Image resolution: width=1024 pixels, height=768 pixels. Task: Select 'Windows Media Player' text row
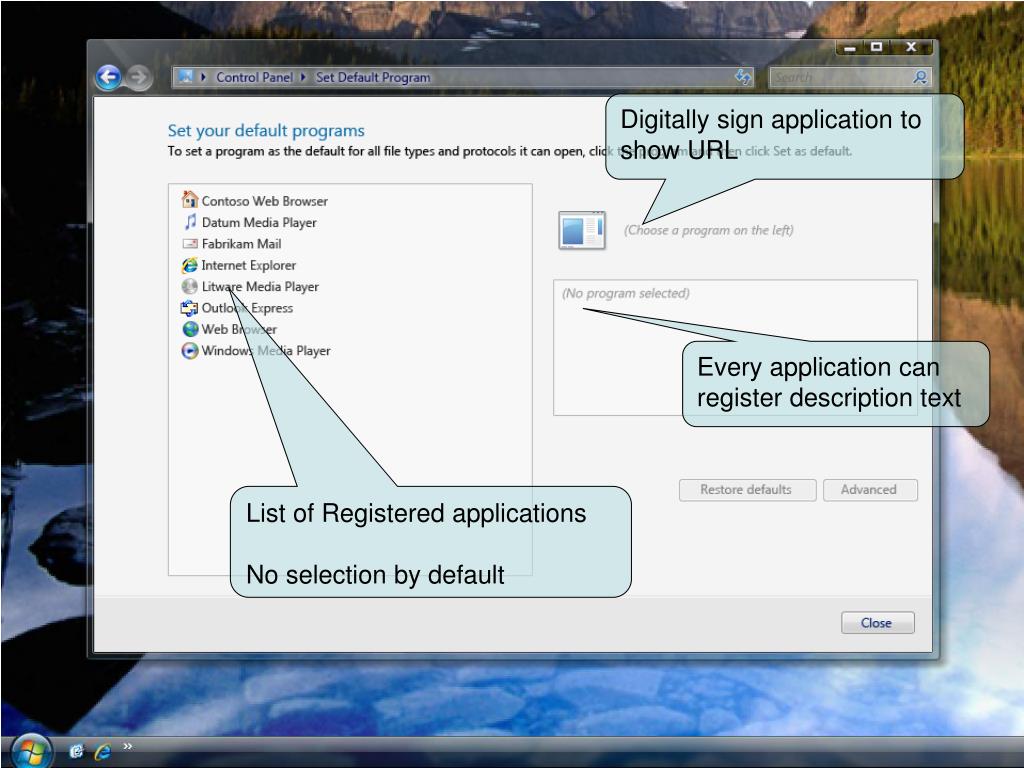point(266,351)
